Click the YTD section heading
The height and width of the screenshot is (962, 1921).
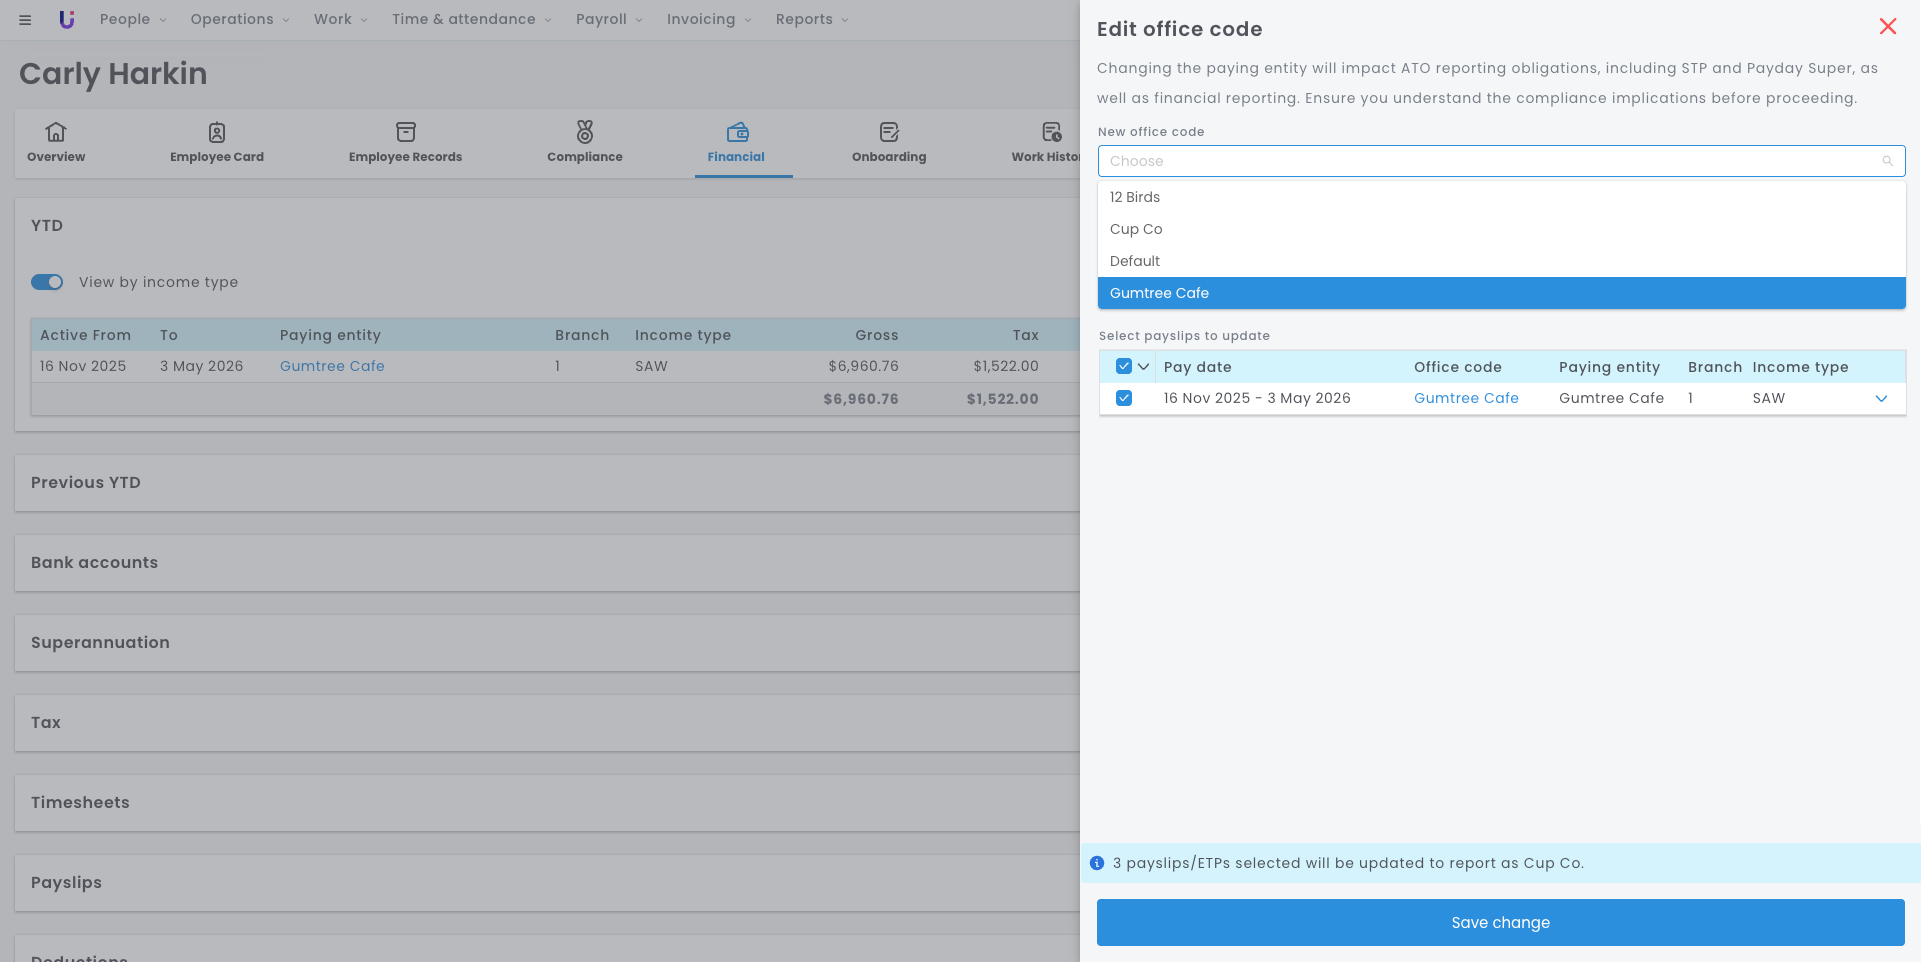pyautogui.click(x=47, y=226)
